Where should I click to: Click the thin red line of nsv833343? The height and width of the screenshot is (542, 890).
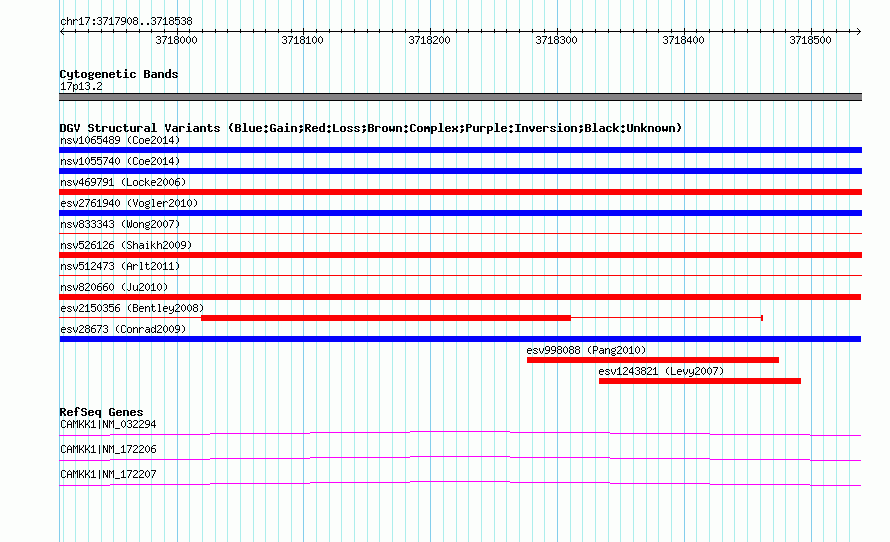point(460,233)
